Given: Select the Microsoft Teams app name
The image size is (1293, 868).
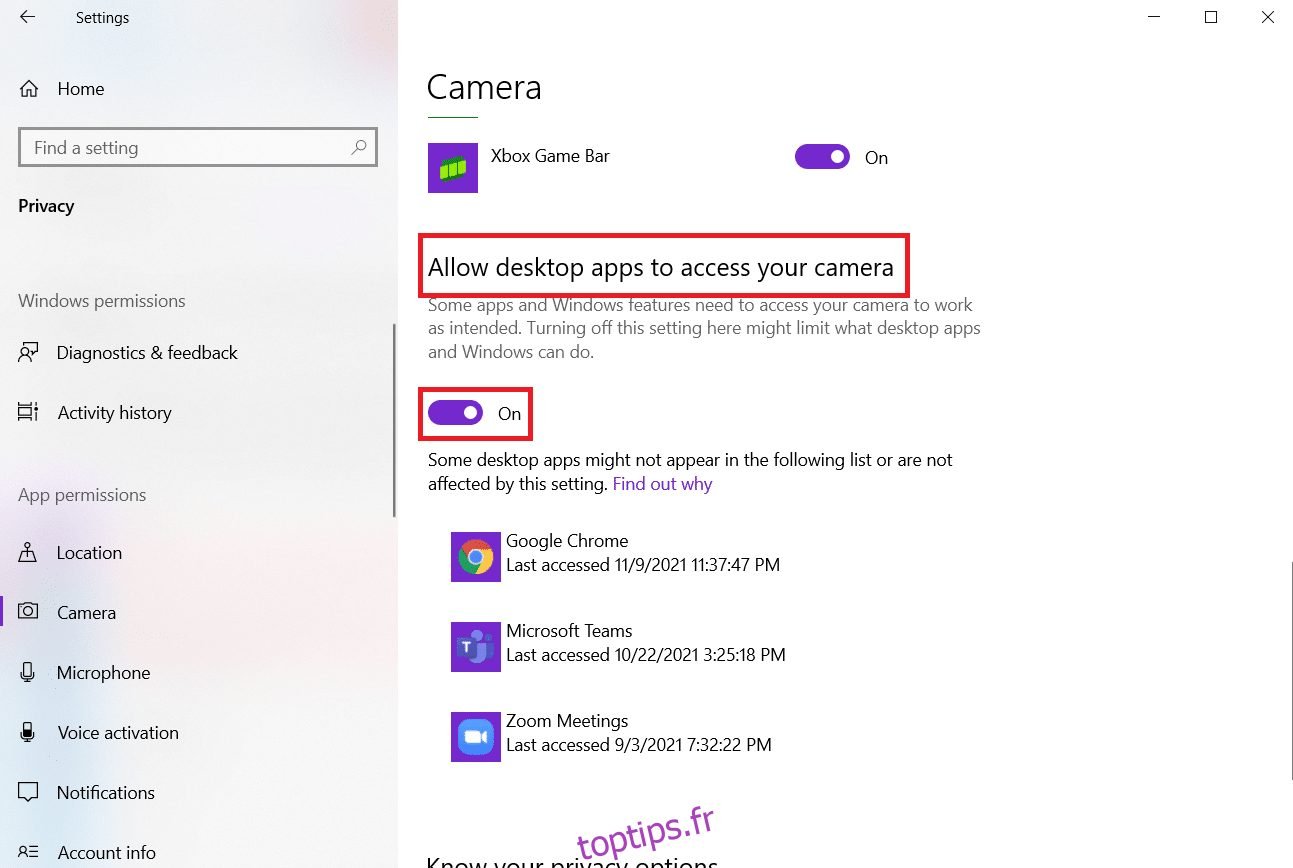Looking at the screenshot, I should coord(569,630).
